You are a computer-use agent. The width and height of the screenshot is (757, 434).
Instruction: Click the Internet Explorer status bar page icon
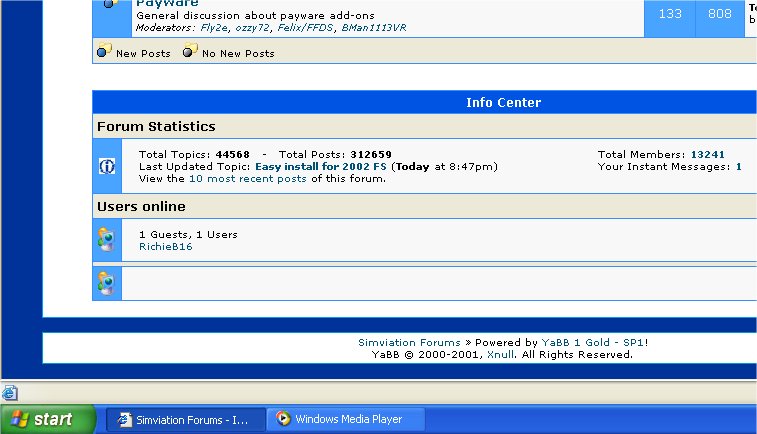point(10,393)
